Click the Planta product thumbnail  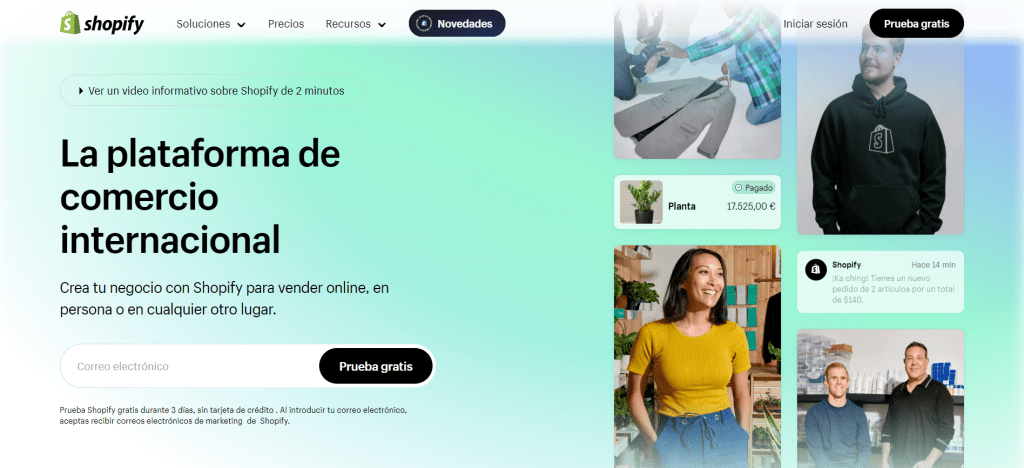click(641, 202)
